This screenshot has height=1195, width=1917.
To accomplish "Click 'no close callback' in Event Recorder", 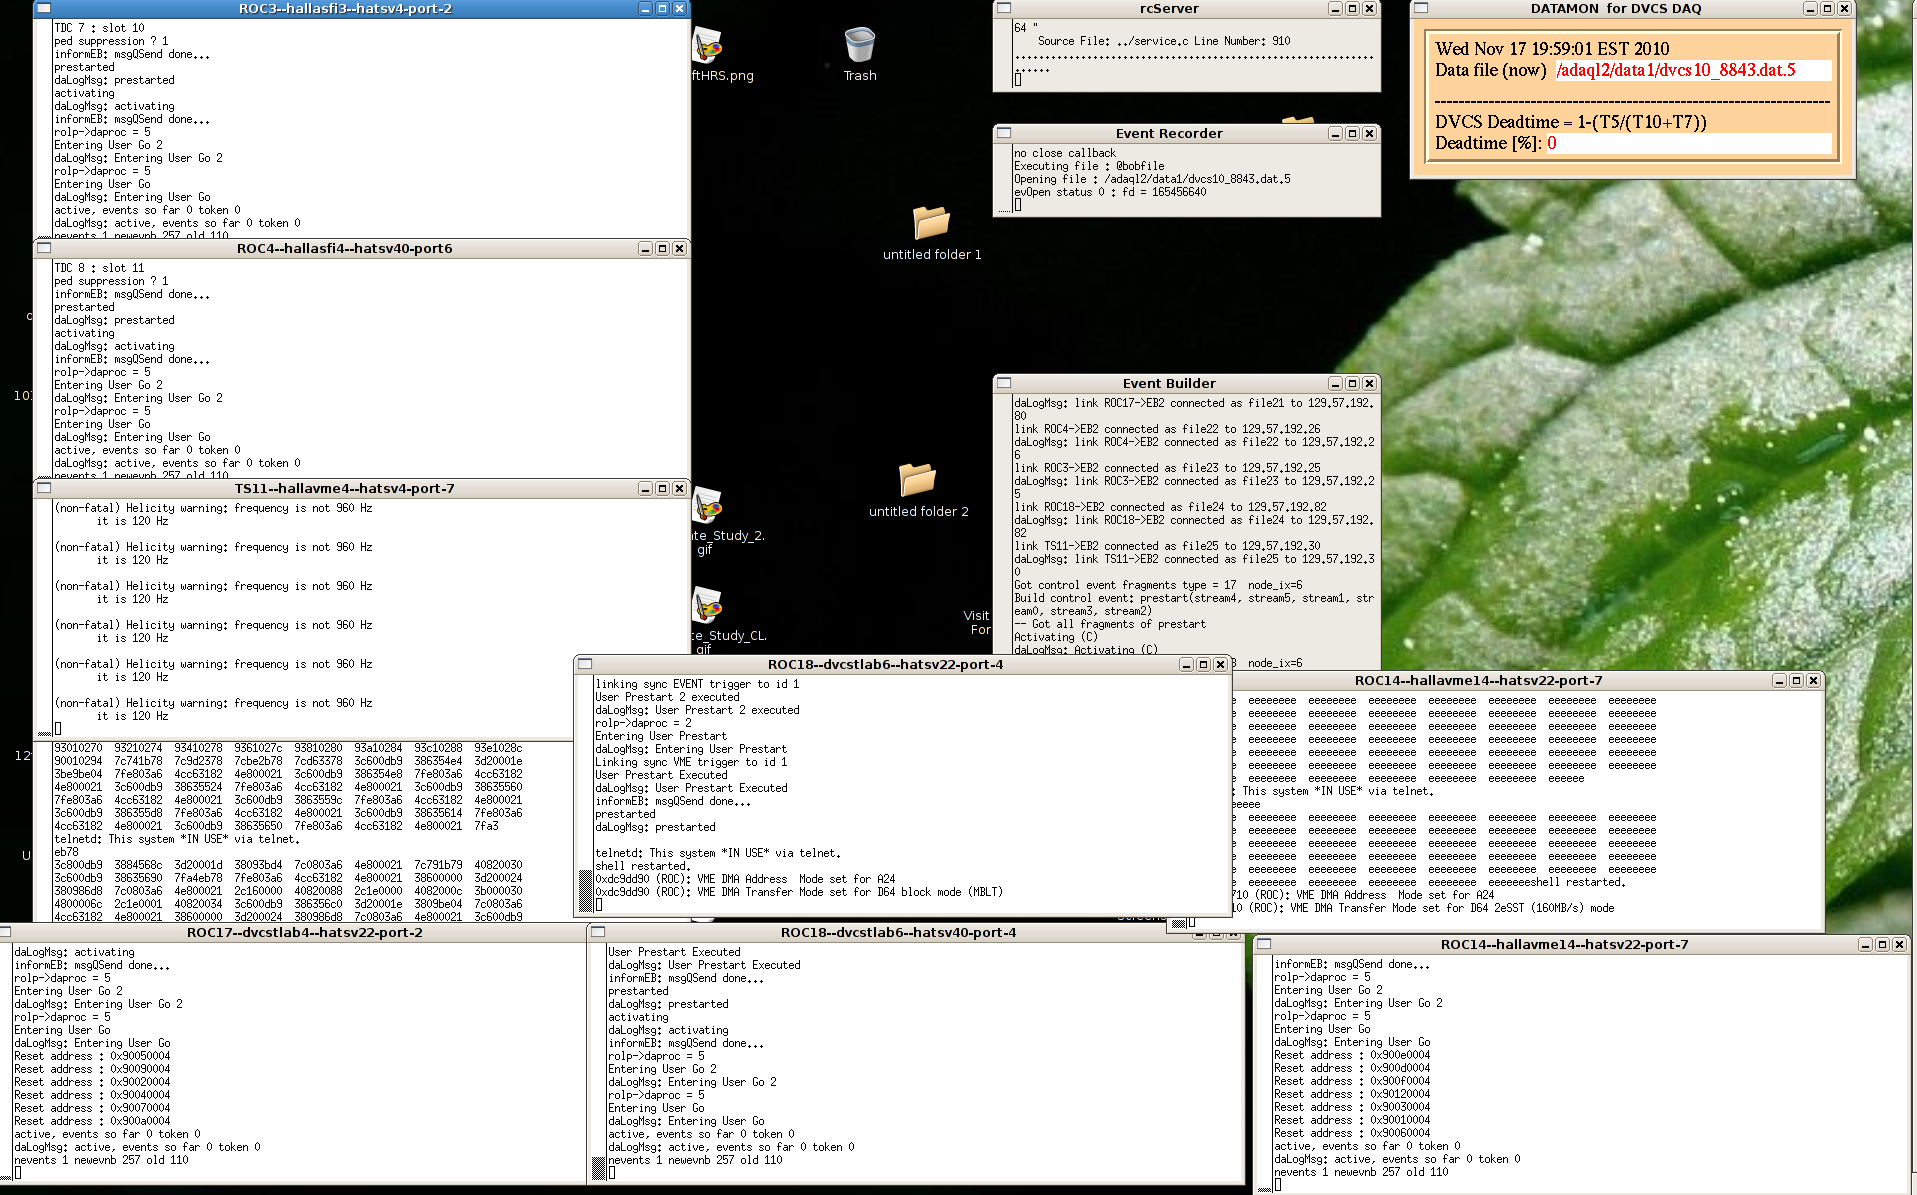I will (1065, 153).
